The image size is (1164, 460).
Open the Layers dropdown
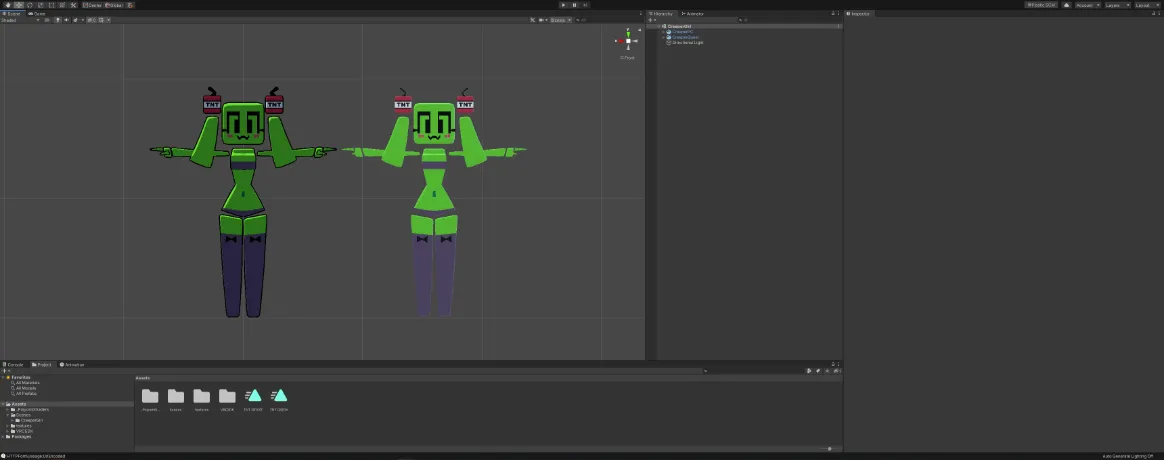click(1117, 5)
